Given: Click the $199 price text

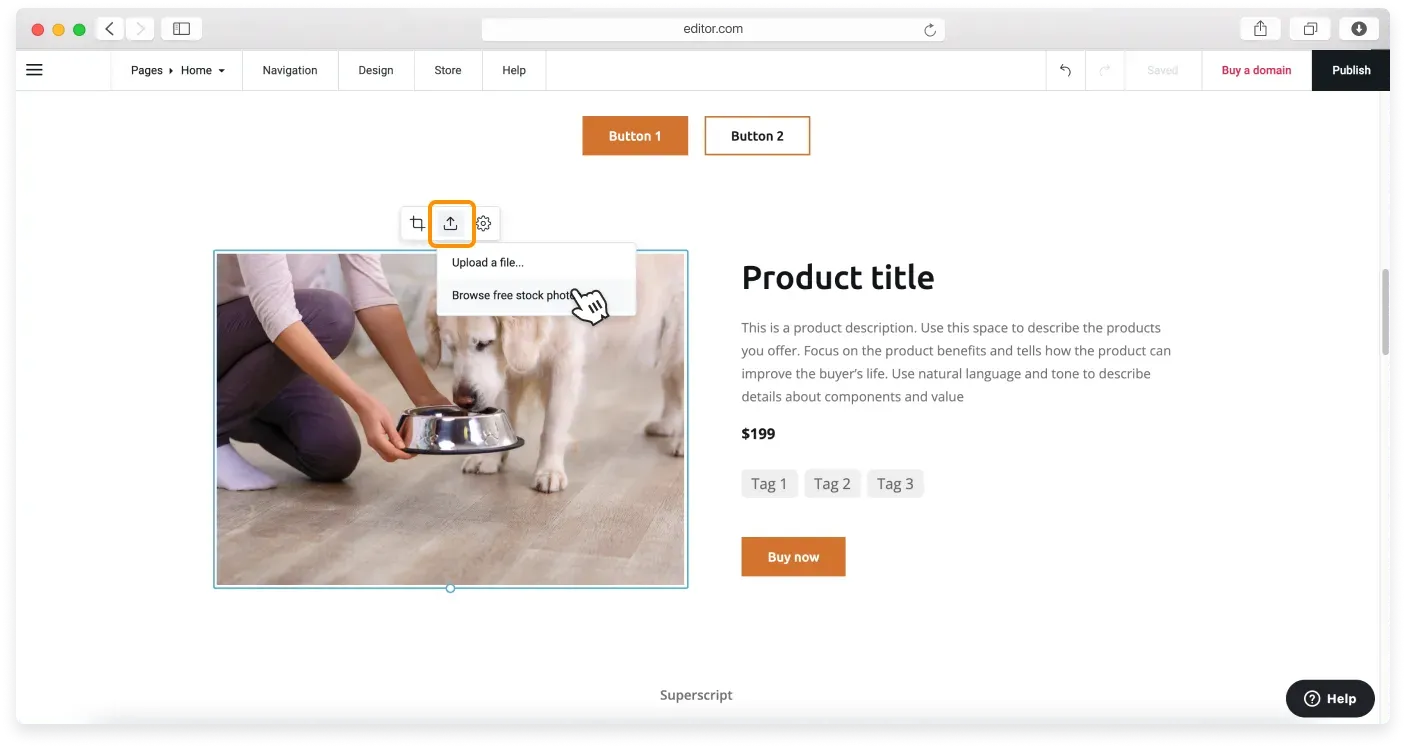Looking at the screenshot, I should point(758,434).
